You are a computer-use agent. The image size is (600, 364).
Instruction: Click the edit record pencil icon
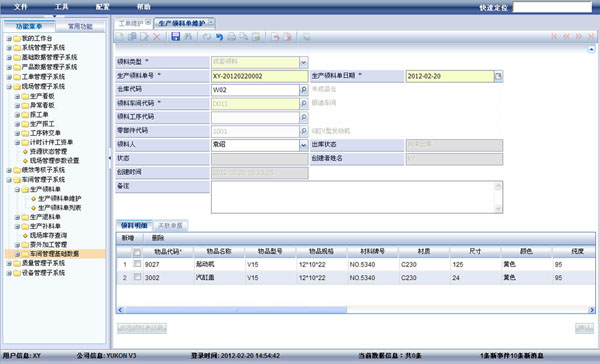[144, 37]
